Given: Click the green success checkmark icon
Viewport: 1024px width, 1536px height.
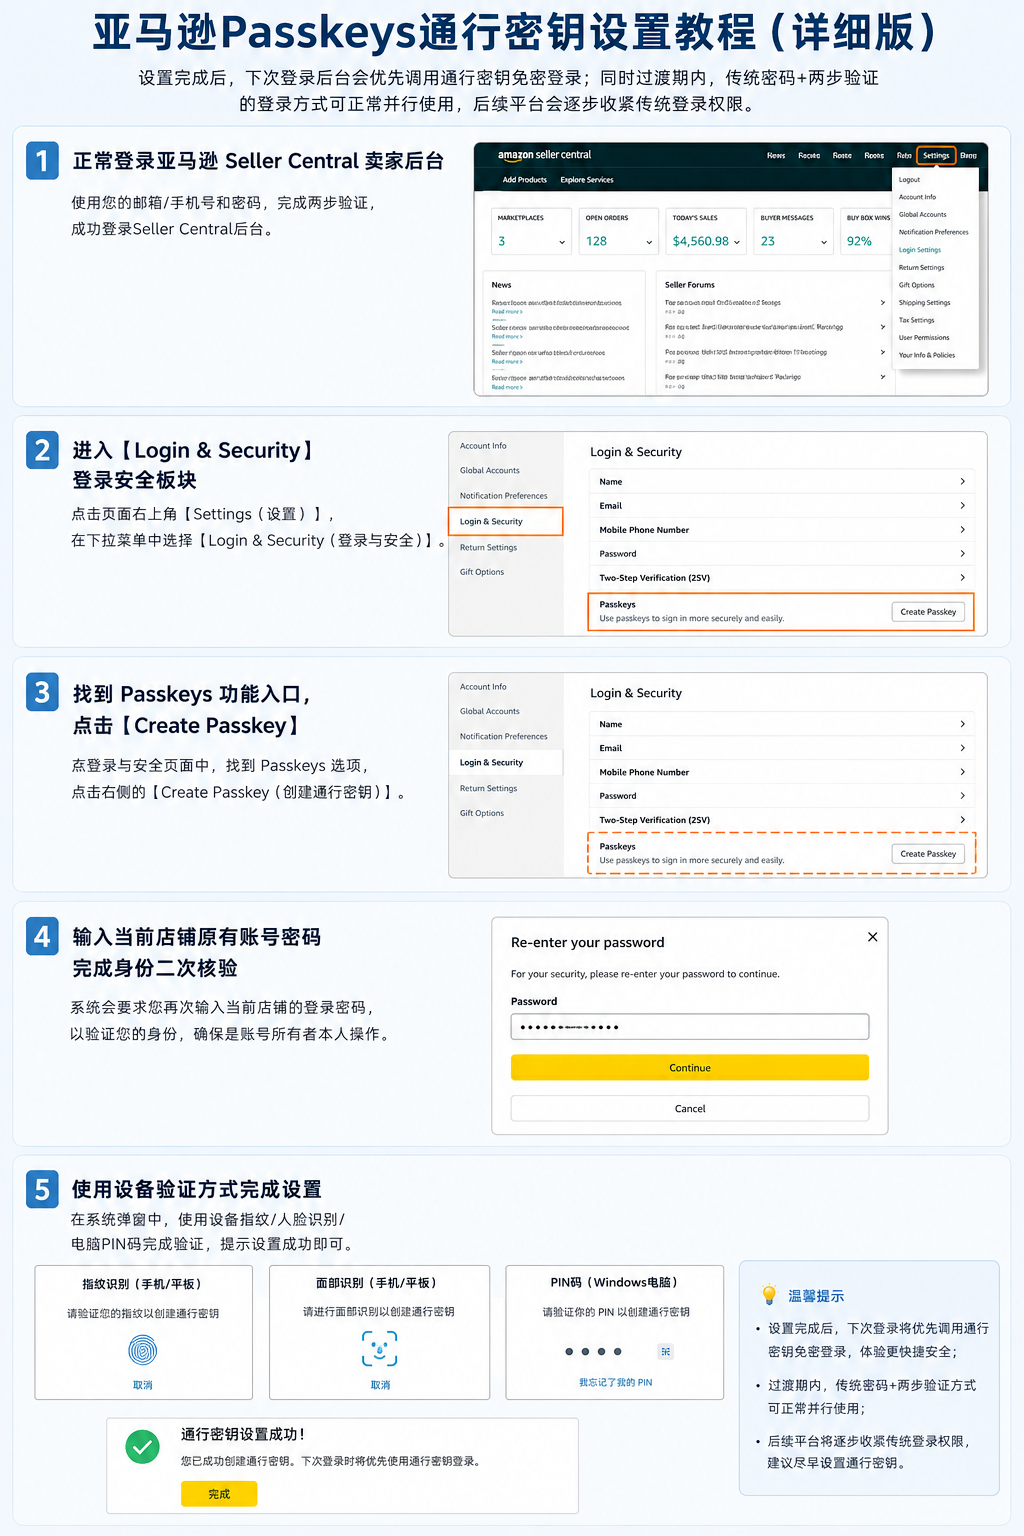Looking at the screenshot, I should click(143, 1446).
